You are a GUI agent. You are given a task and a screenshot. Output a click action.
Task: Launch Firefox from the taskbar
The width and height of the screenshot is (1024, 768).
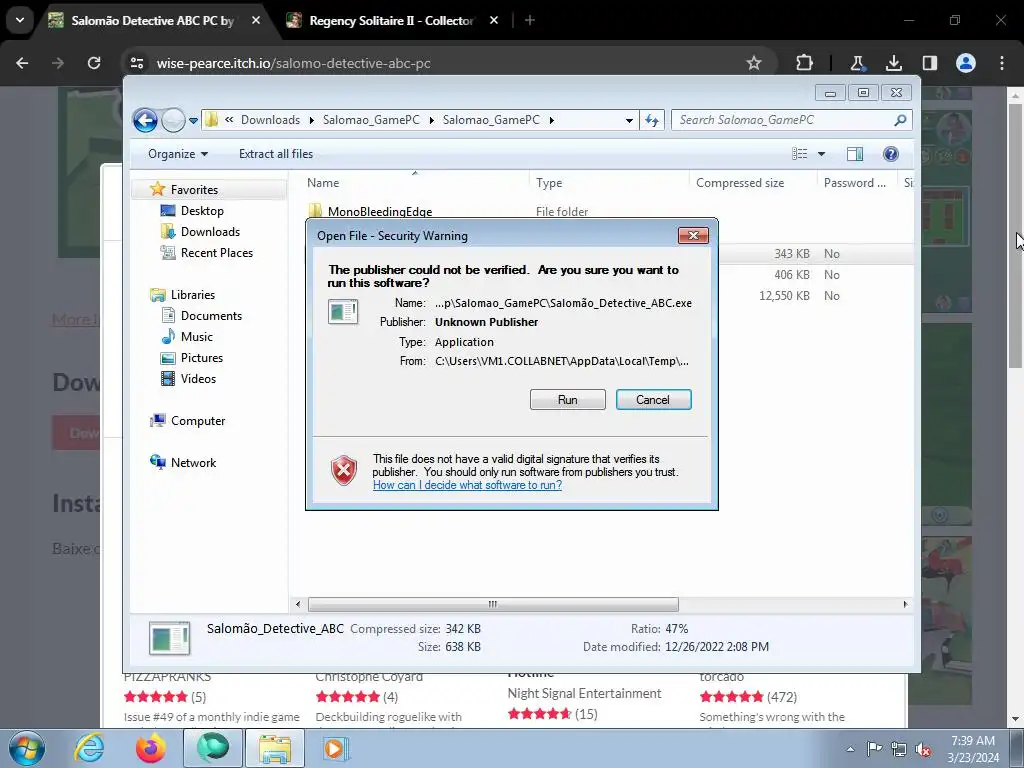click(150, 748)
